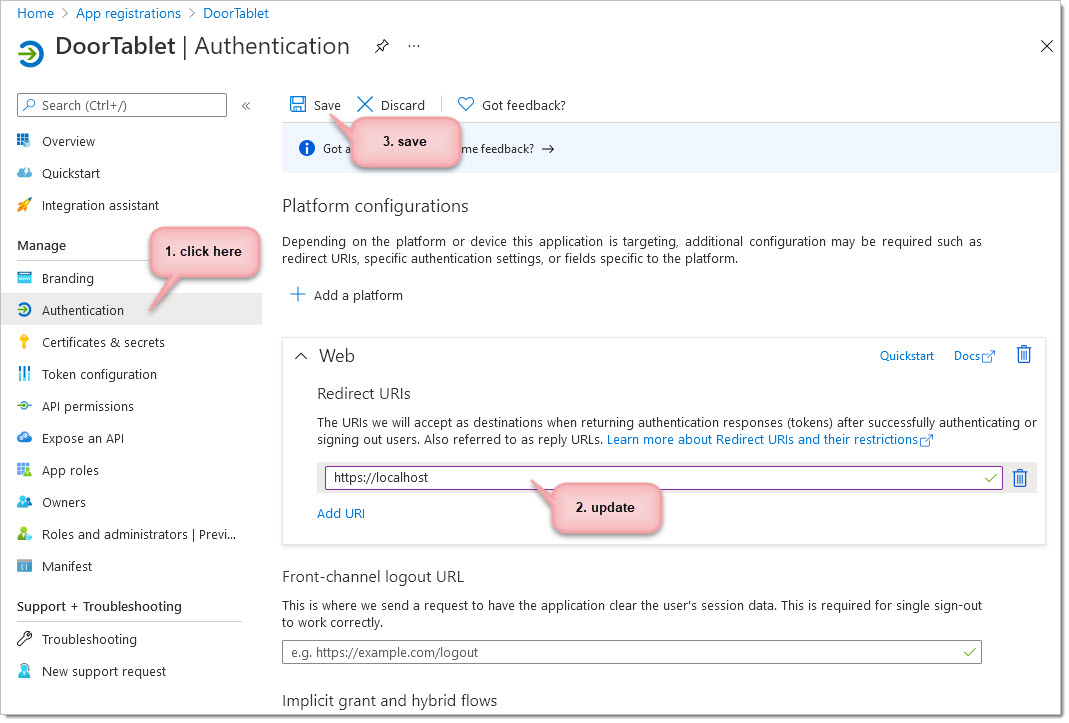The image size is (1069, 723).
Task: Open the Overview menu item
Action: tap(68, 141)
